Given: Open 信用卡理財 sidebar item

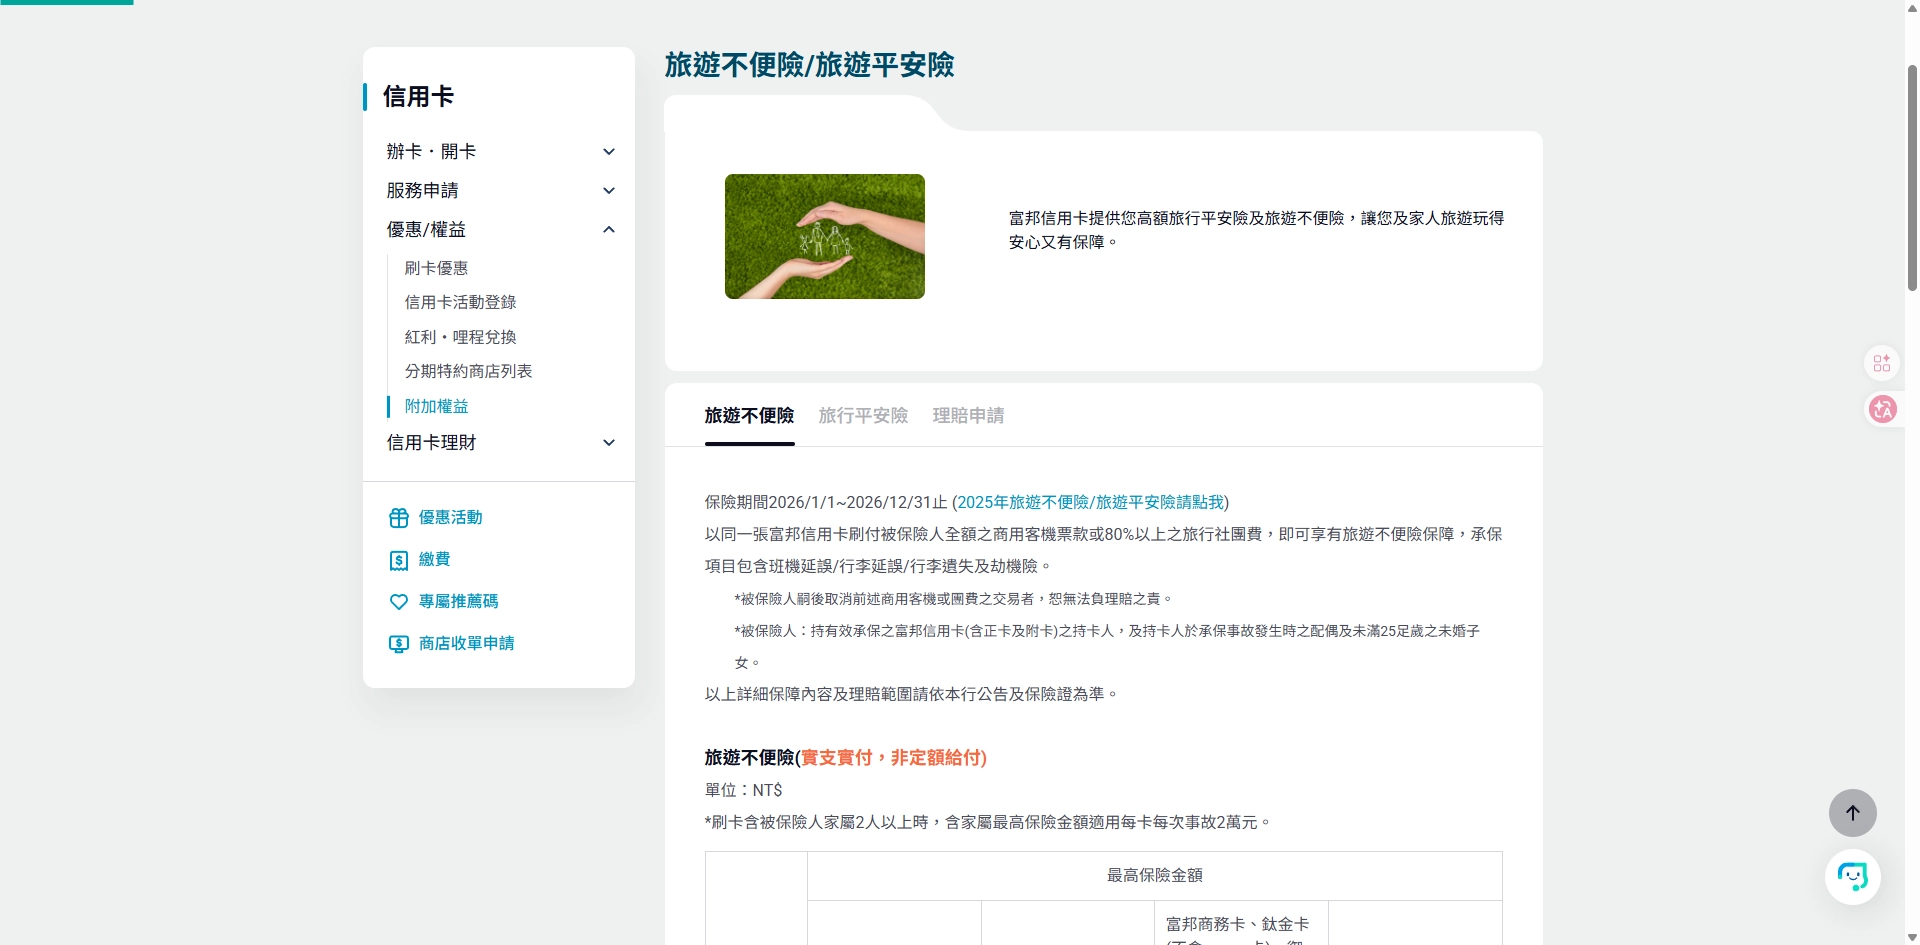Looking at the screenshot, I should pos(431,443).
